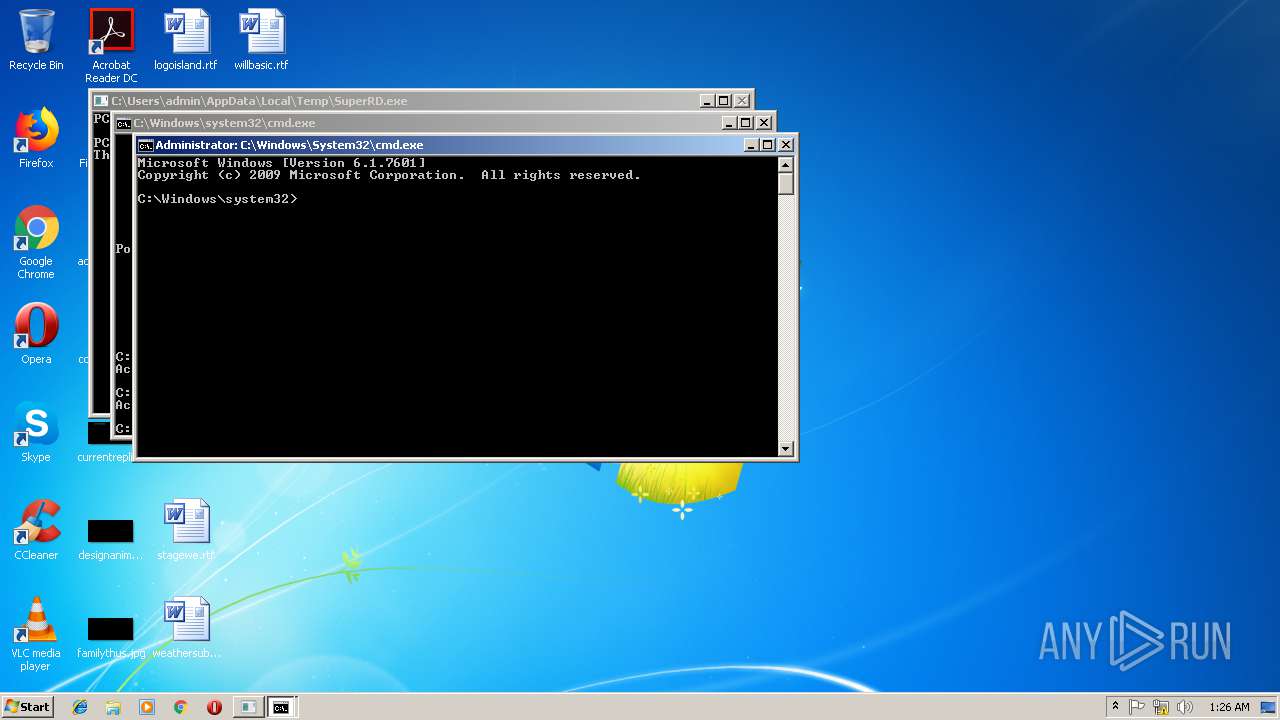
Task: Show hidden system tray icons
Action: click(x=1115, y=707)
